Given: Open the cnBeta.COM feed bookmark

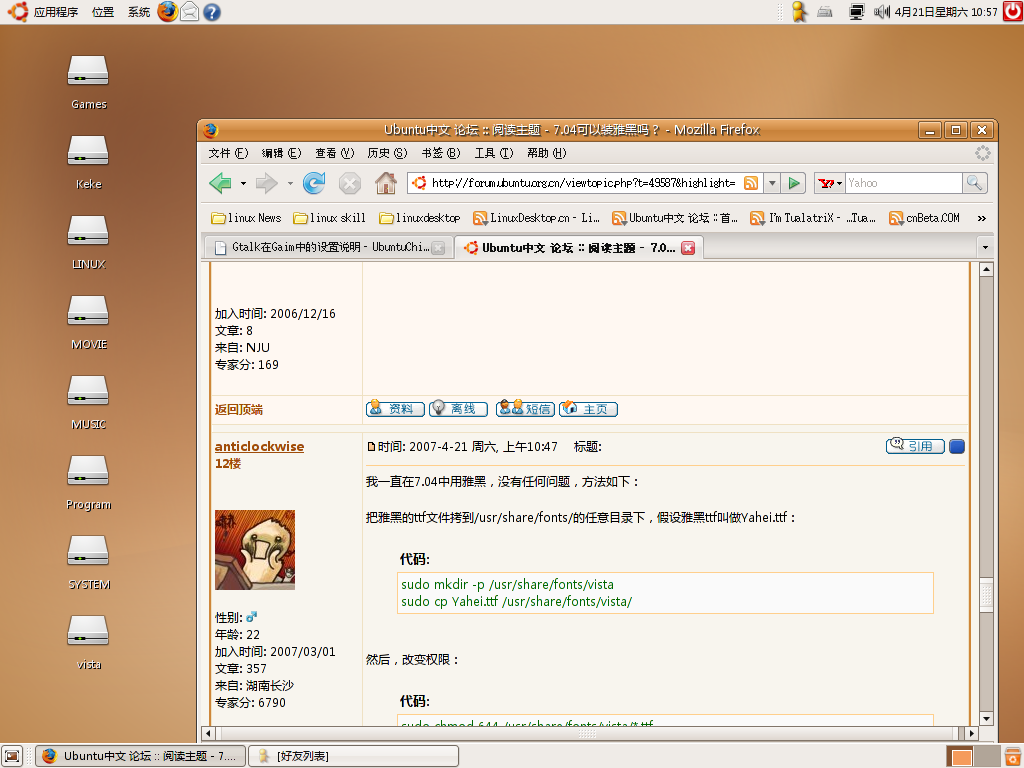Looking at the screenshot, I should pos(925,218).
